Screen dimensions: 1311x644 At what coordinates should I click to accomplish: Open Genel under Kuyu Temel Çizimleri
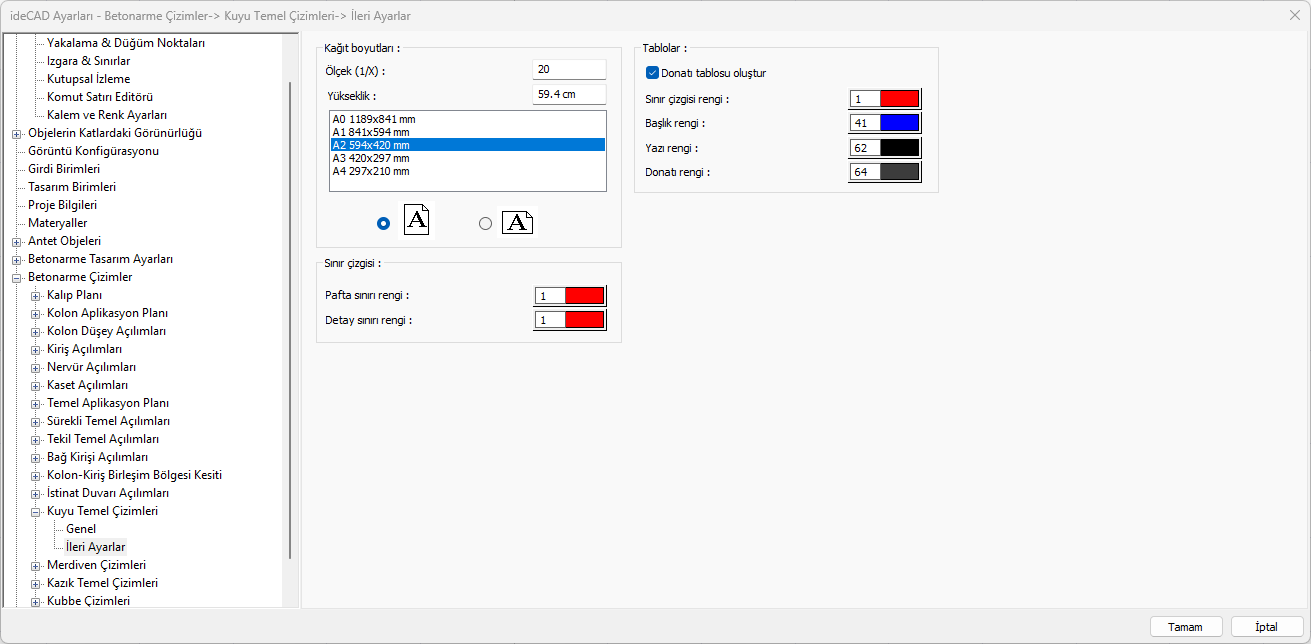point(81,529)
